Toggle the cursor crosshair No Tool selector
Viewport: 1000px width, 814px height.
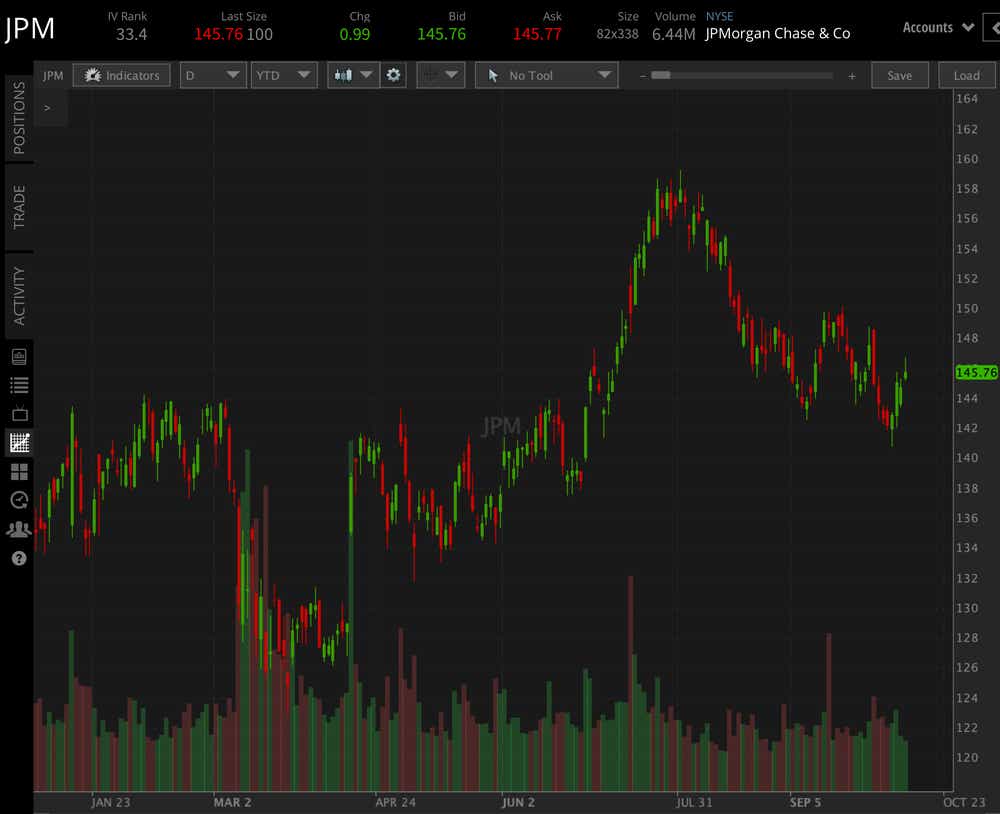point(546,75)
